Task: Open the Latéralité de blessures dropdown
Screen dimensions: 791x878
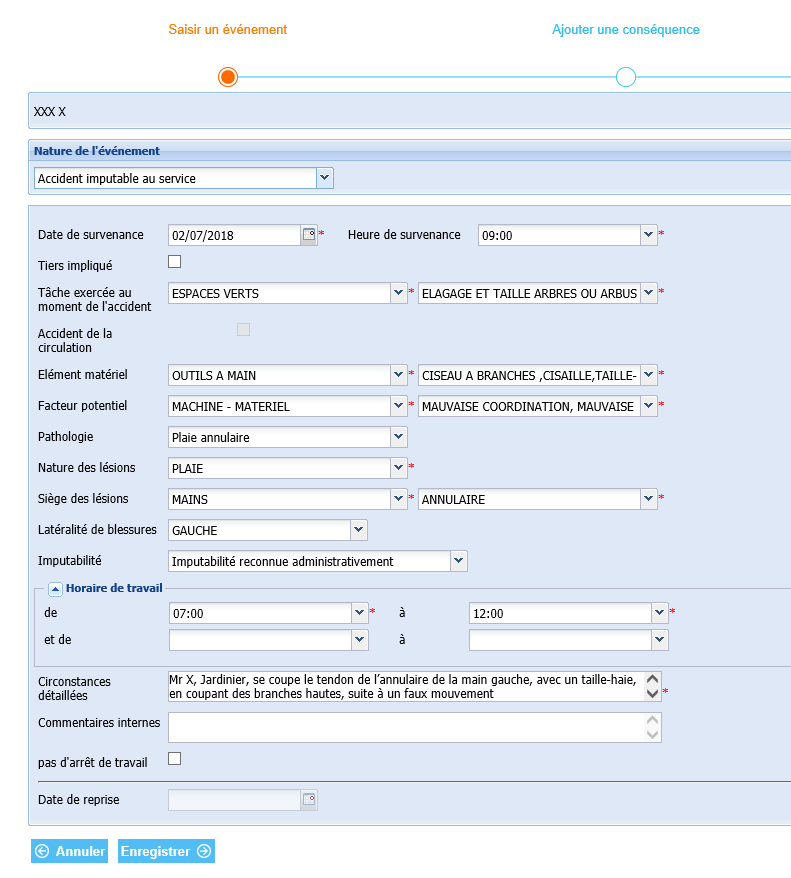Action: pos(359,530)
